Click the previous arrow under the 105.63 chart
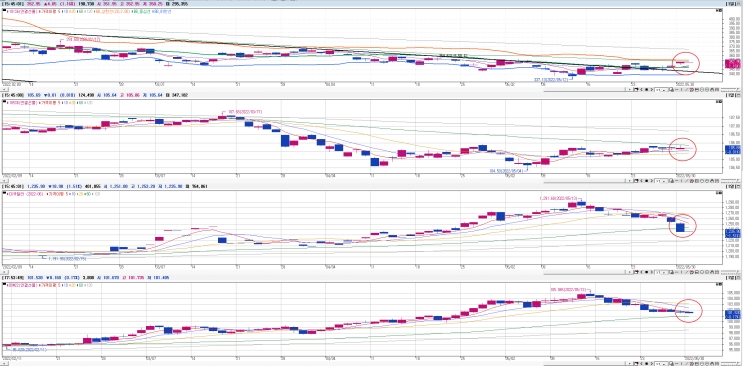743x366 pixels. (x=642, y=181)
